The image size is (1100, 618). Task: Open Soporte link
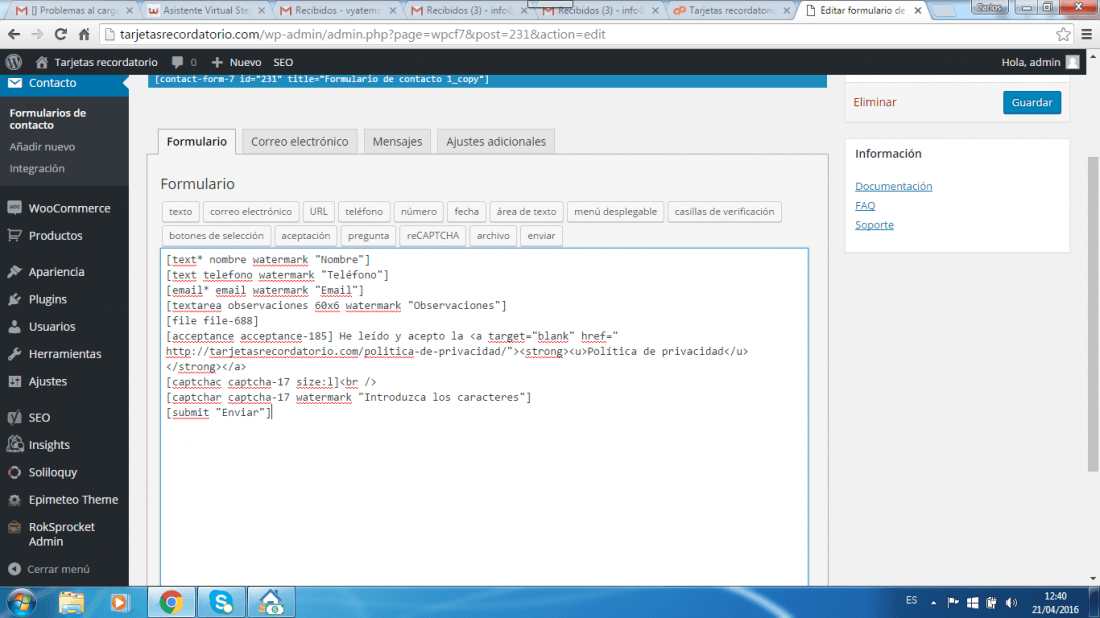[874, 224]
